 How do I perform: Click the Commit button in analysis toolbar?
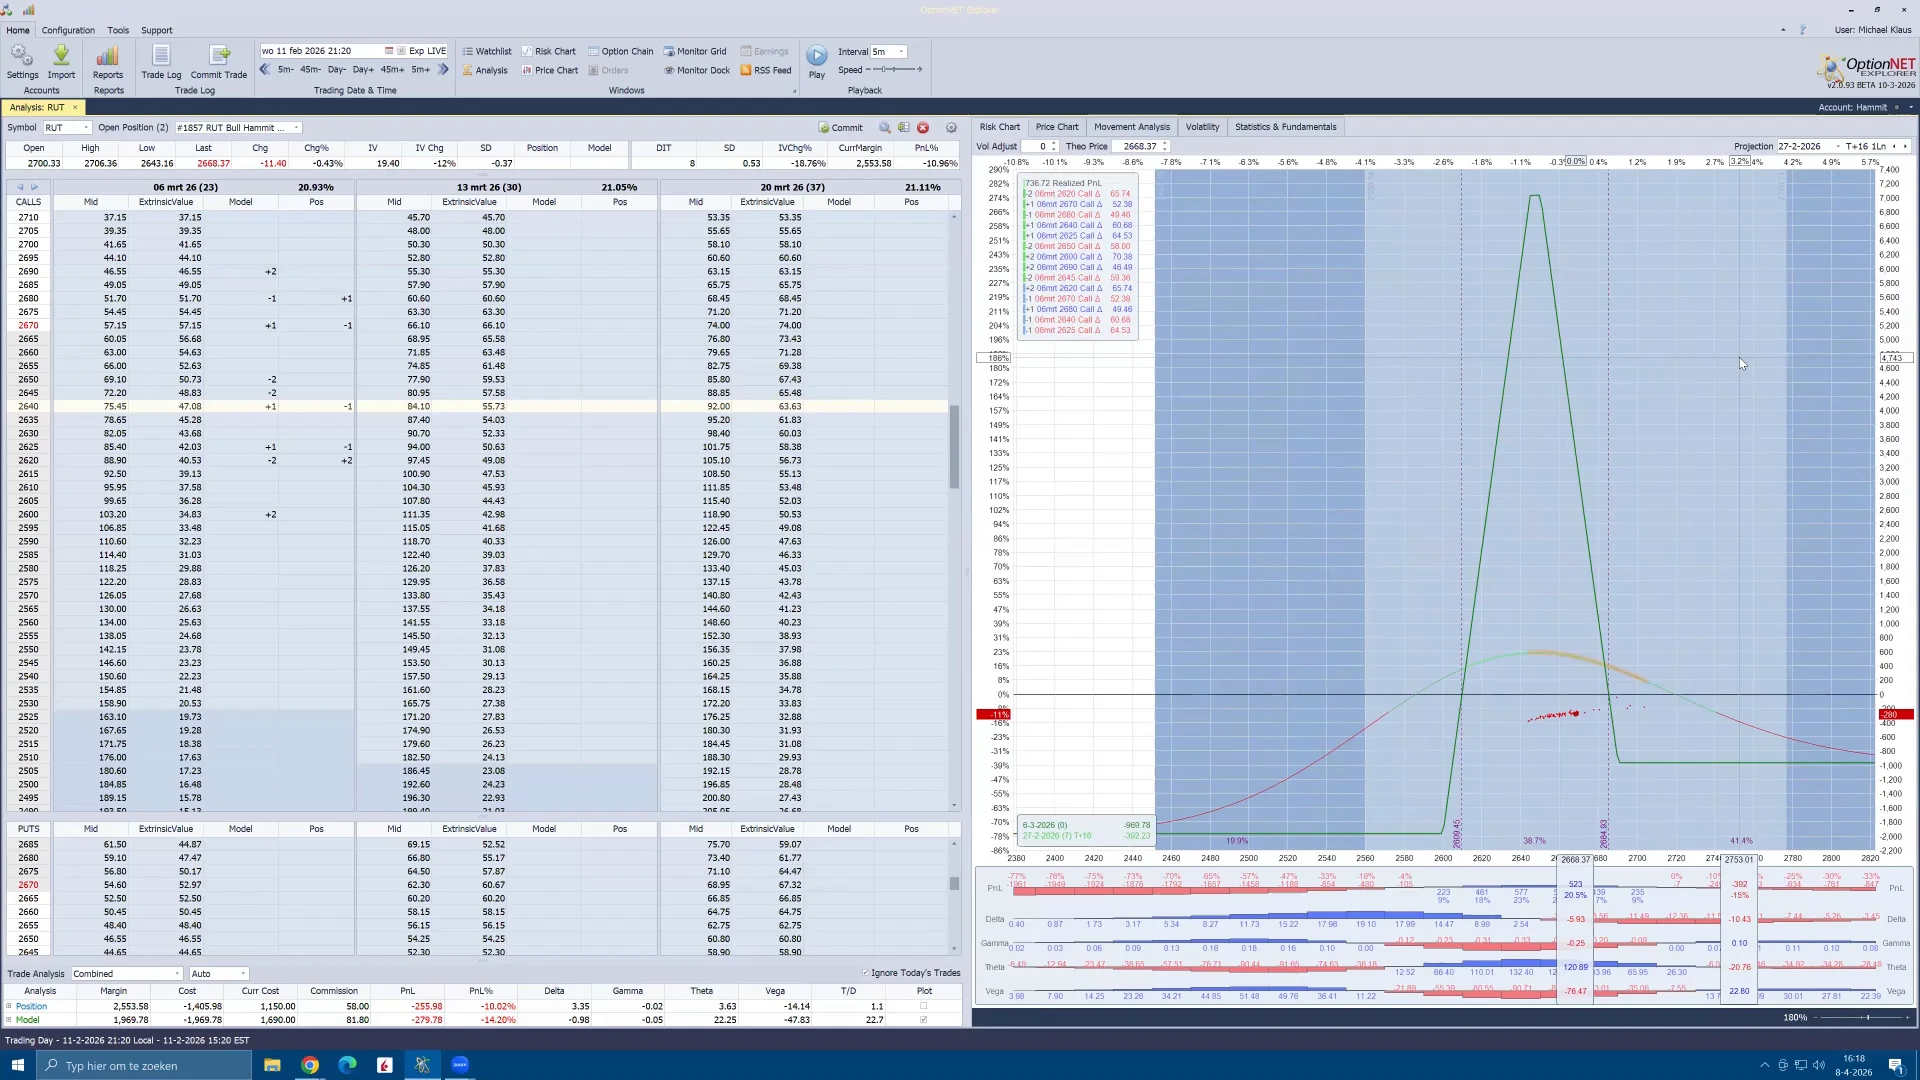click(x=841, y=128)
